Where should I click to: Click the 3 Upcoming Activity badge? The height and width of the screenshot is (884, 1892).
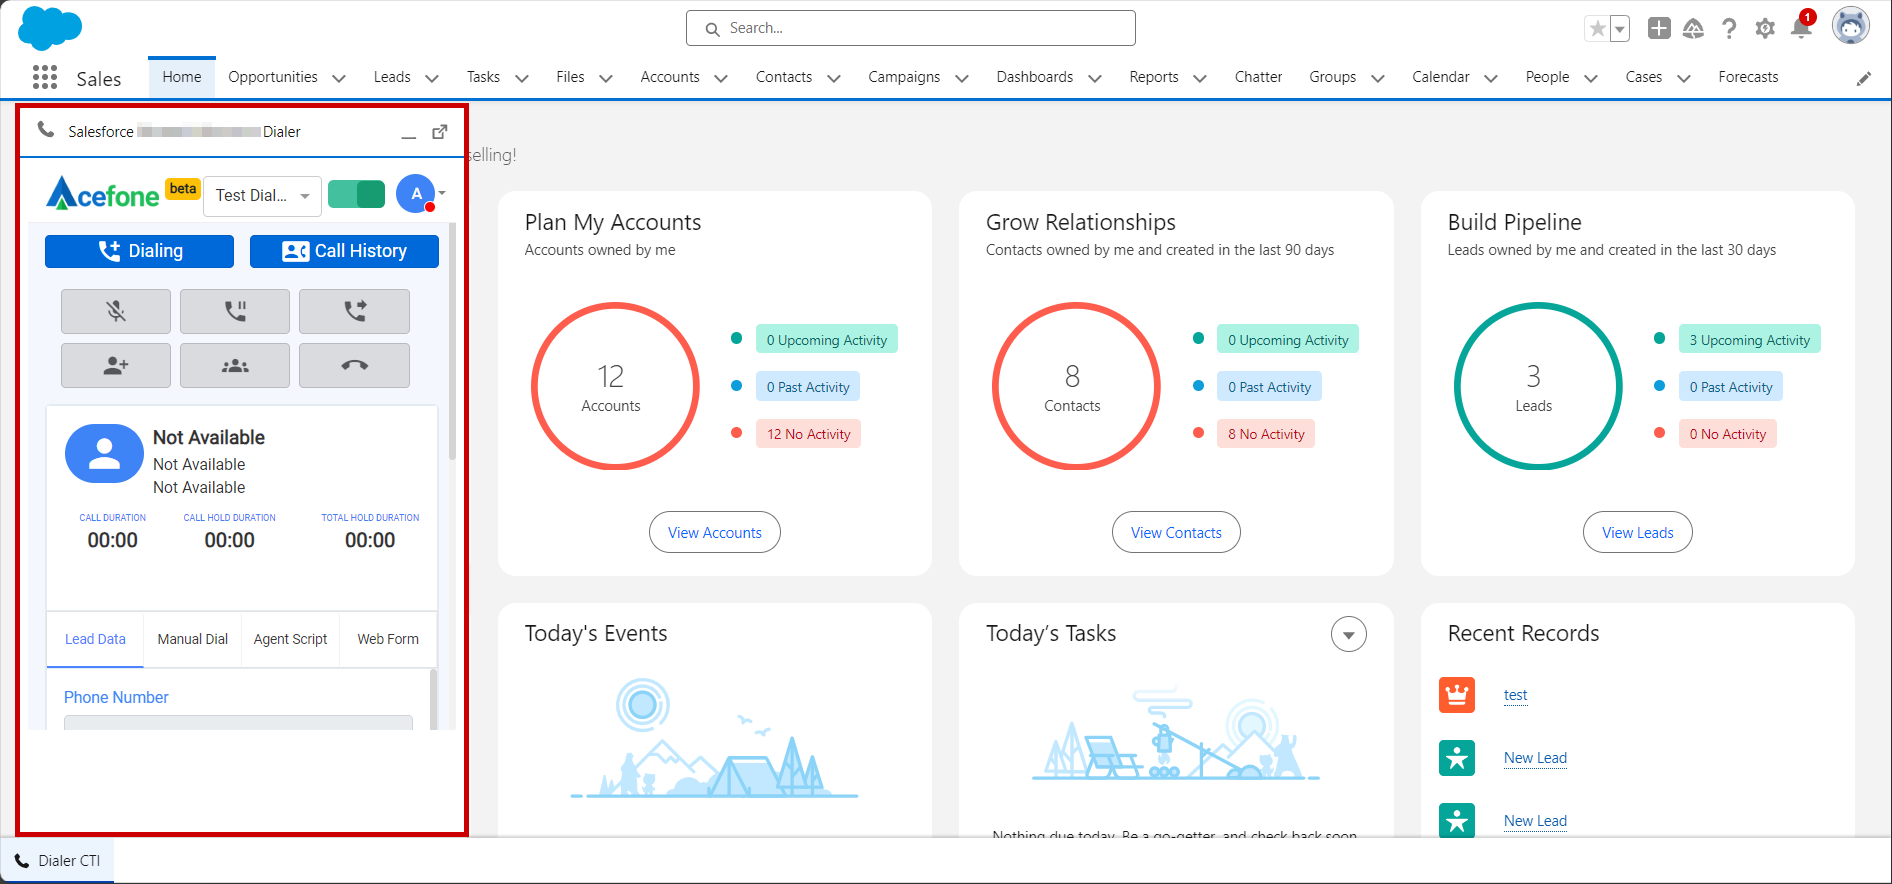1749,340
